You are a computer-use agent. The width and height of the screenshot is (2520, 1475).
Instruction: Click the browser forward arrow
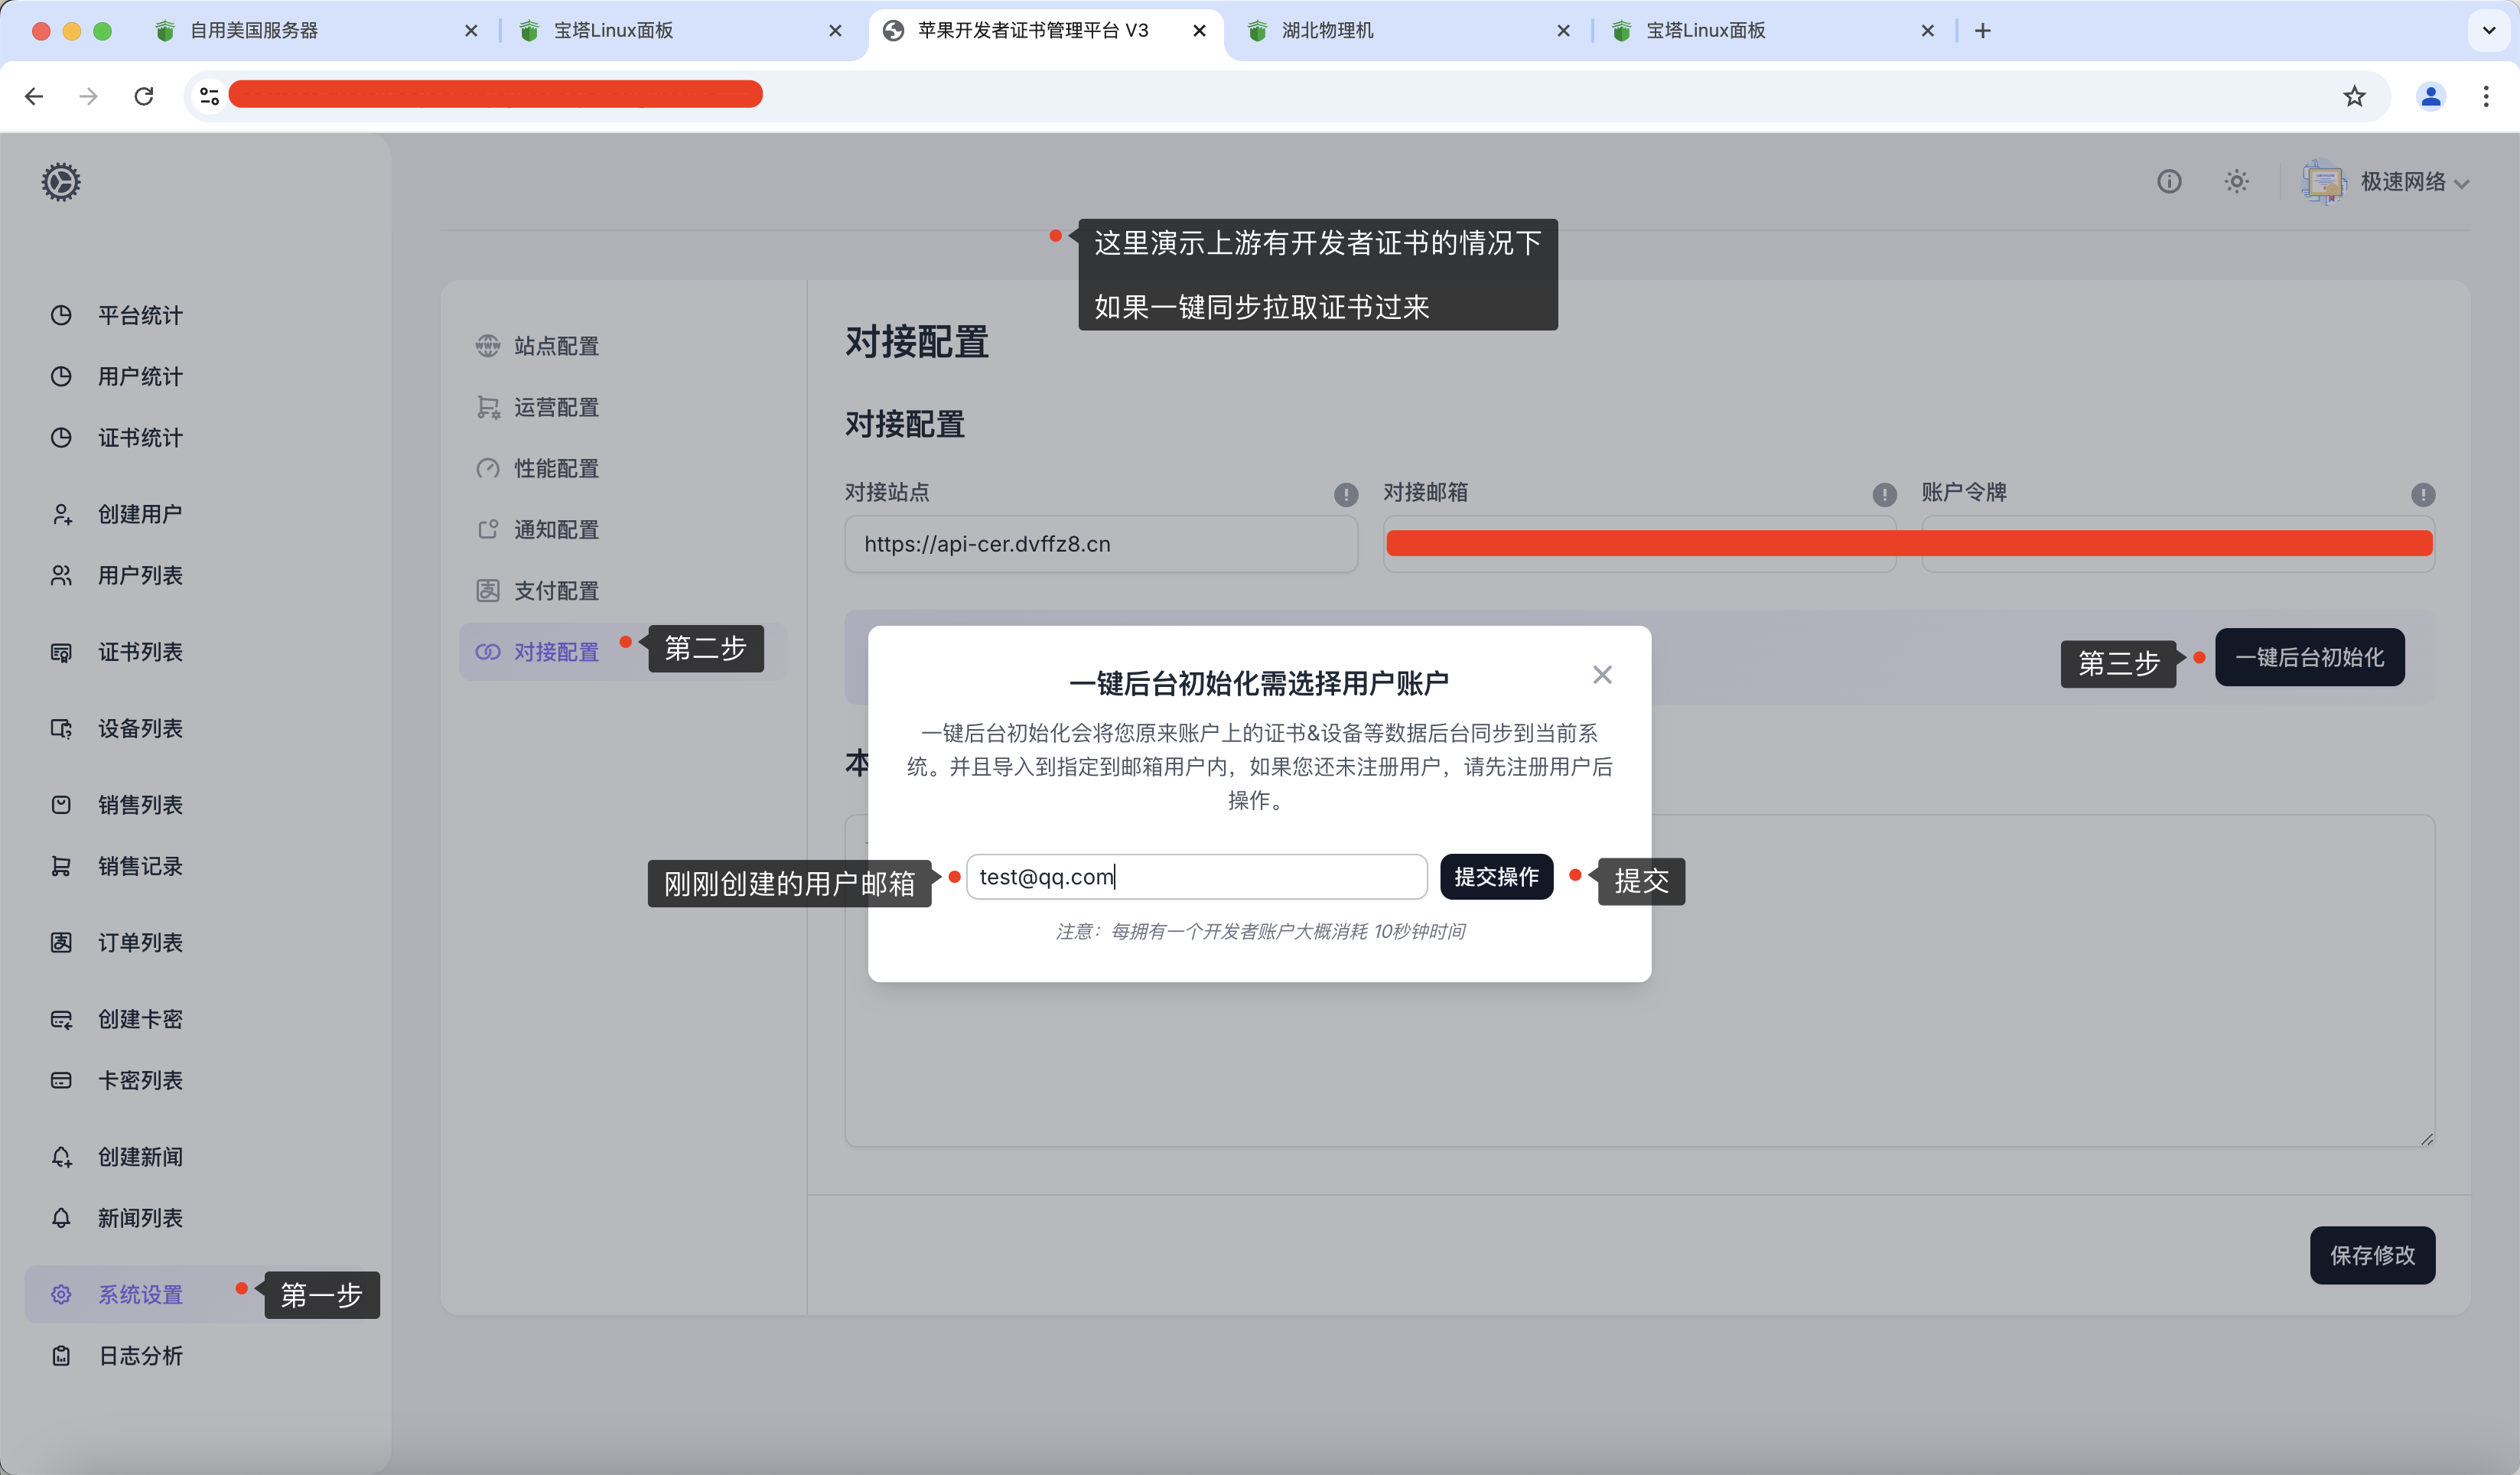(x=89, y=96)
